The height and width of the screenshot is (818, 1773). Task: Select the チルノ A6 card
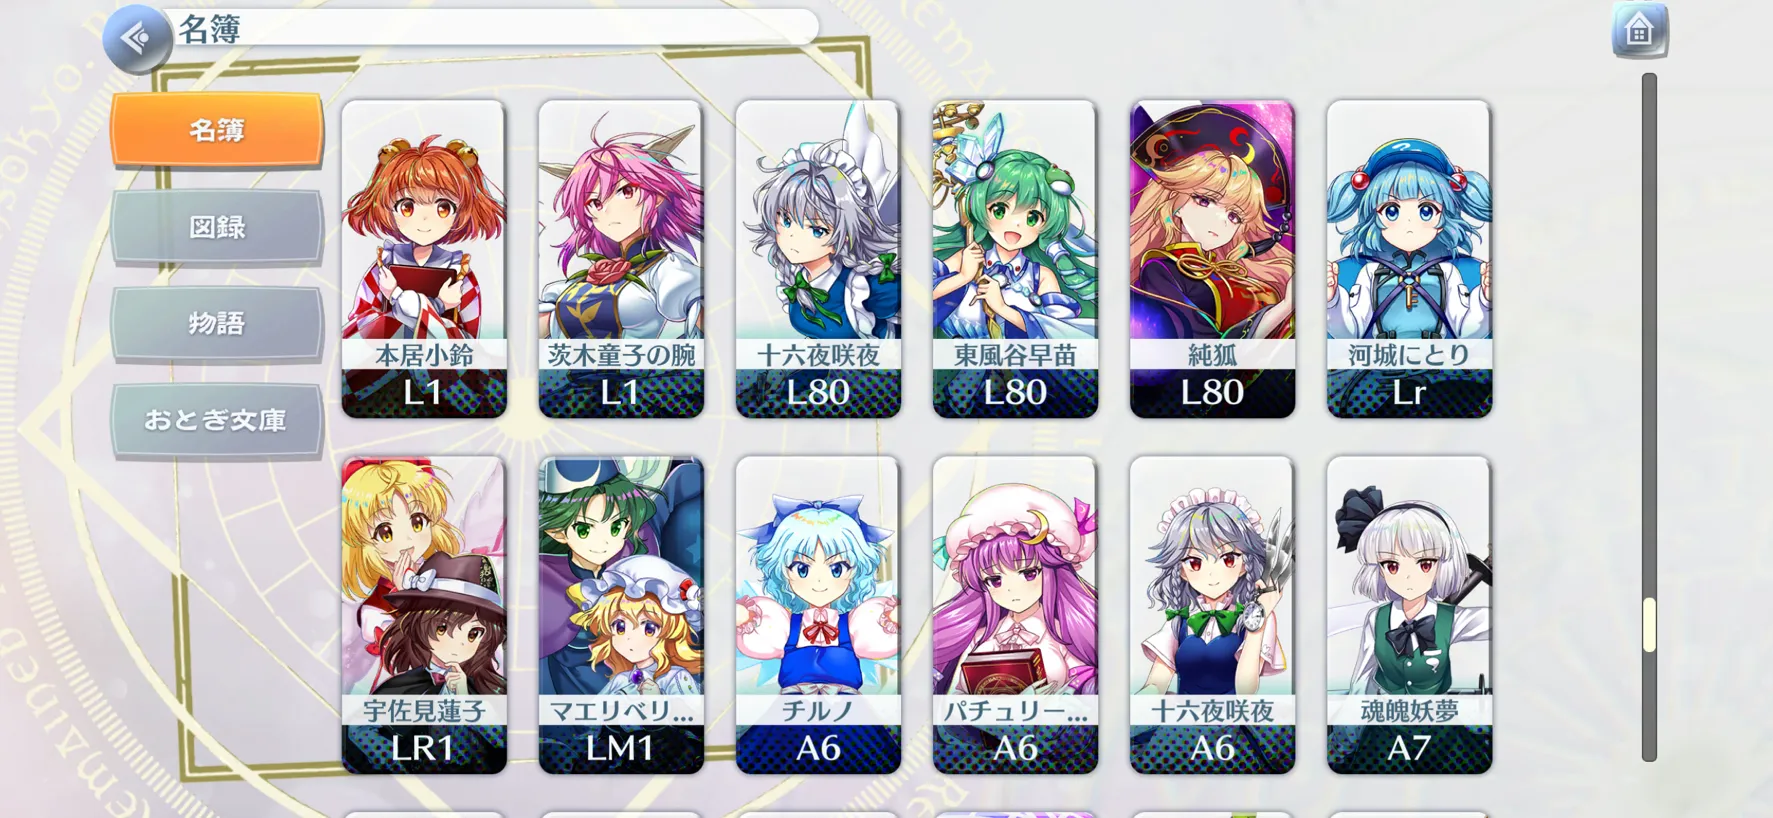(x=818, y=615)
